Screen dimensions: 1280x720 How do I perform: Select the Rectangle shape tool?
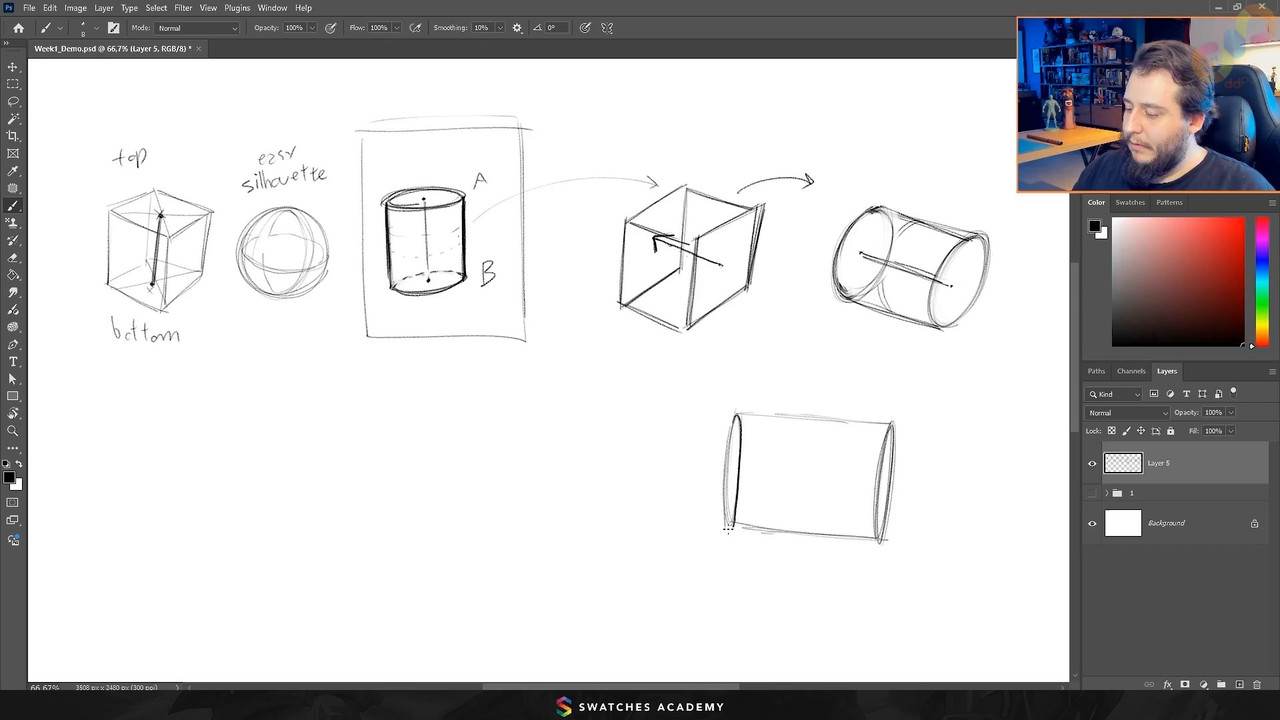click(13, 396)
